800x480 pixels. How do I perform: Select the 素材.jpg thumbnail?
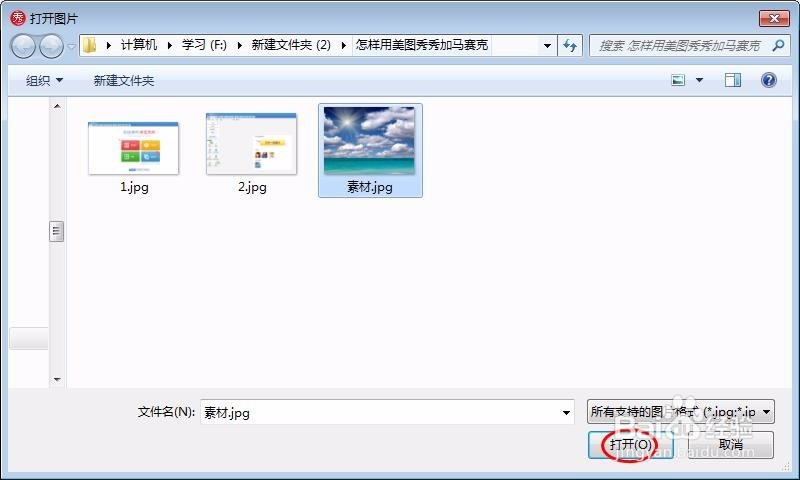click(x=369, y=140)
